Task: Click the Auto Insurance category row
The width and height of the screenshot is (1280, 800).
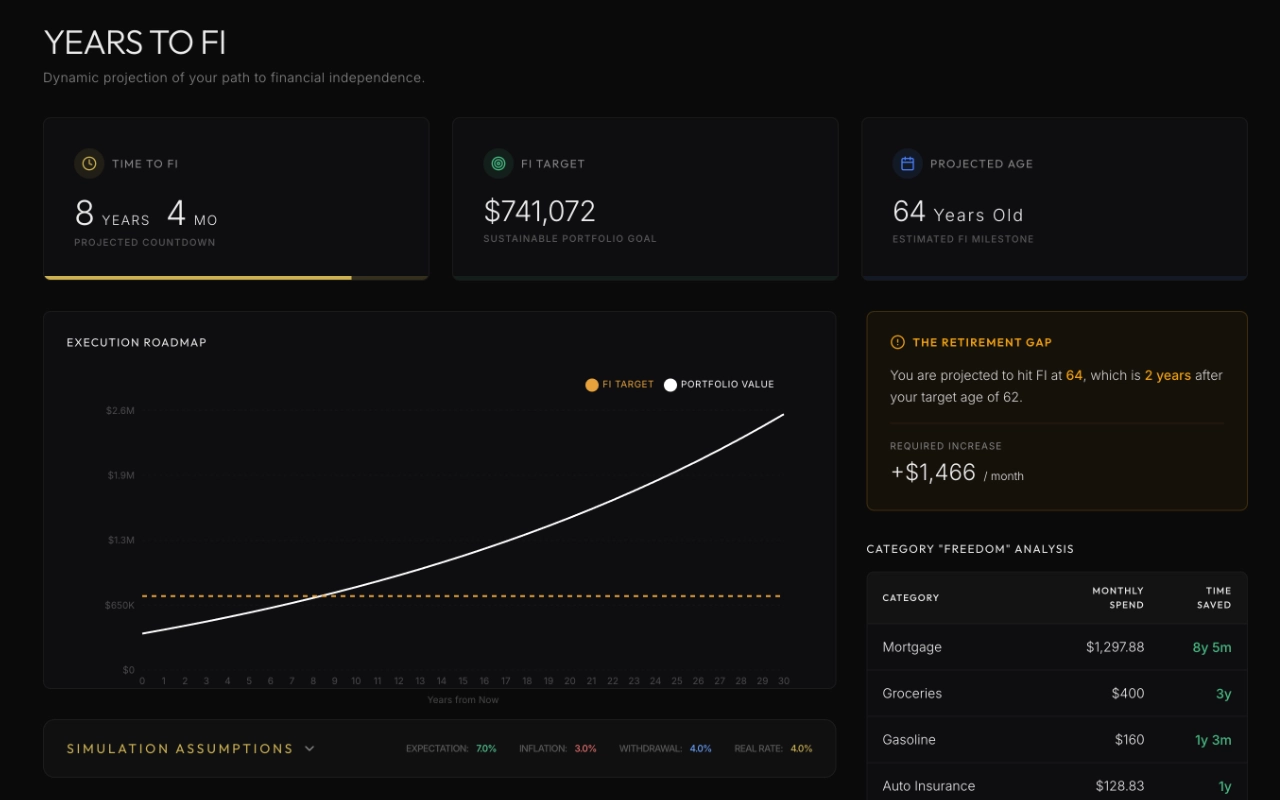Action: [x=1056, y=786]
